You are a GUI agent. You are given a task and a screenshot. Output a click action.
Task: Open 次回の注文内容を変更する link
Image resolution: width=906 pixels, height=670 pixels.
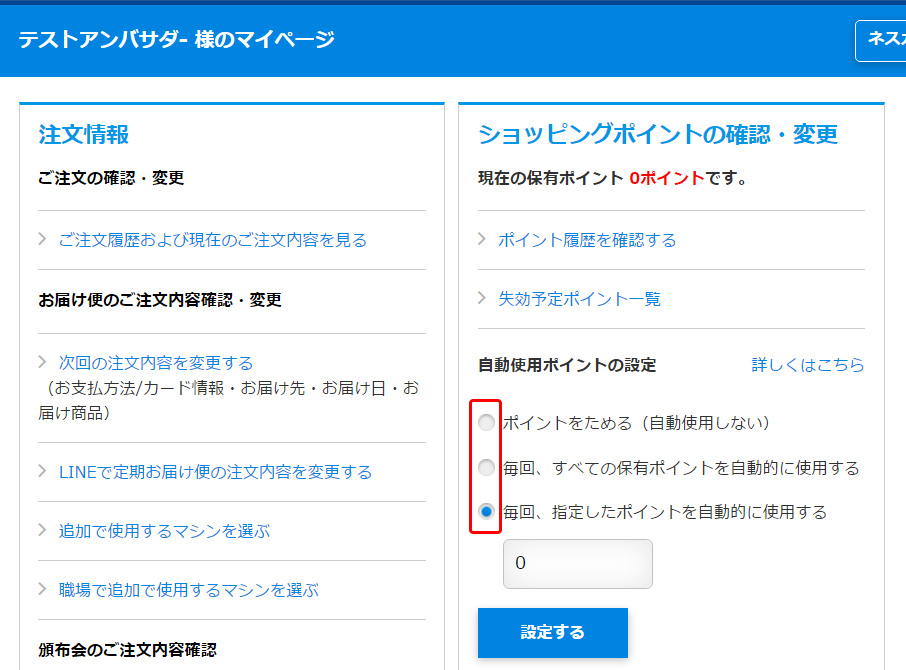click(x=156, y=363)
